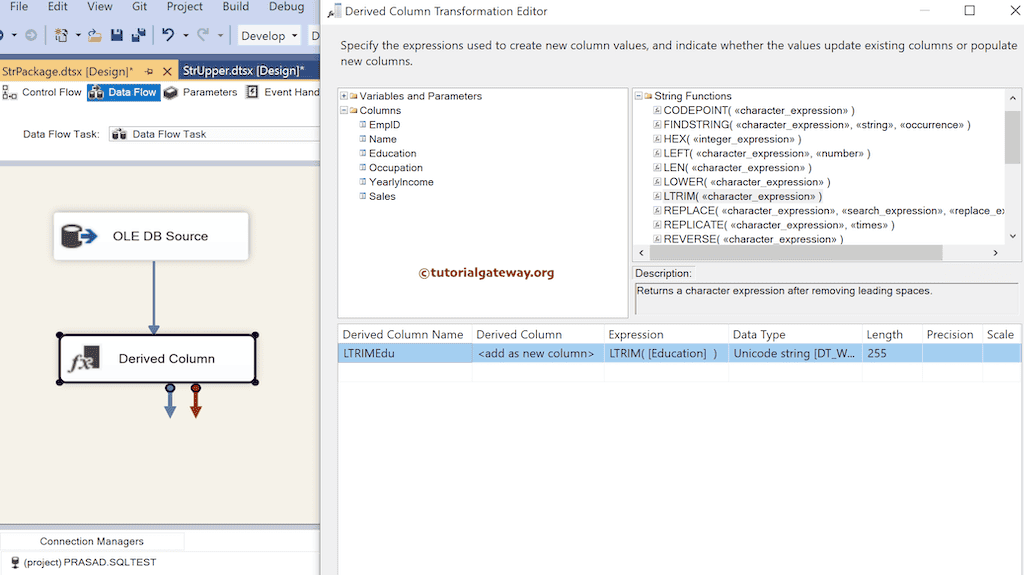Select the REVERSE function
1024x575 pixels.
753,239
